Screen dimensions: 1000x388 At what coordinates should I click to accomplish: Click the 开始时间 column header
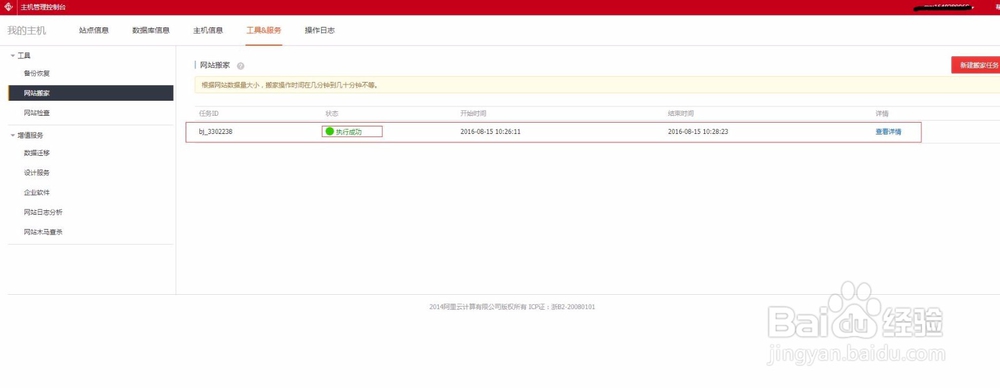point(473,113)
